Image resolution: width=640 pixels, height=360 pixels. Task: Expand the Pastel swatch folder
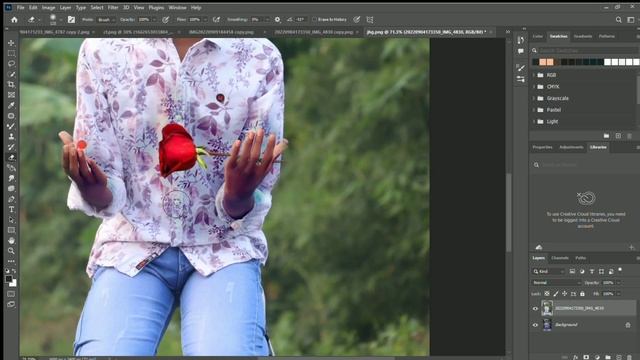point(534,110)
